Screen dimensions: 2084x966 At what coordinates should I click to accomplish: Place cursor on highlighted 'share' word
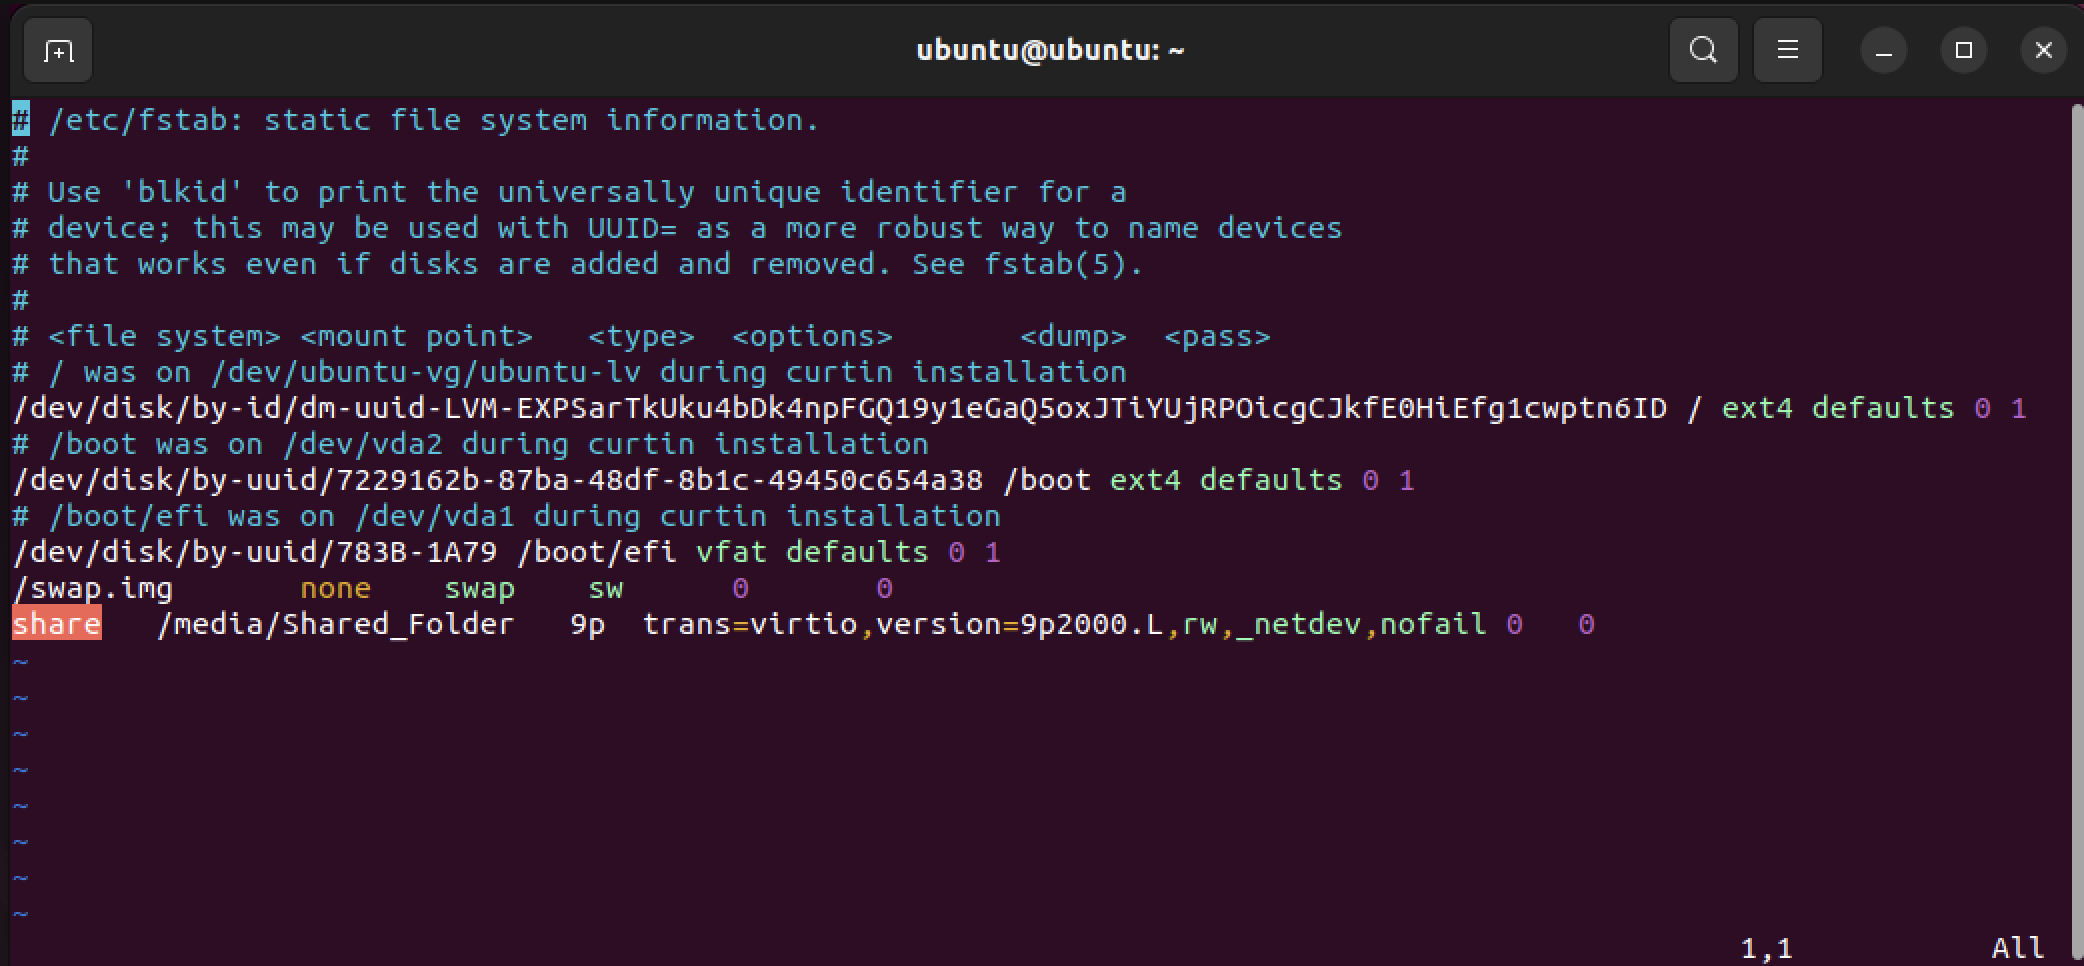tap(57, 624)
